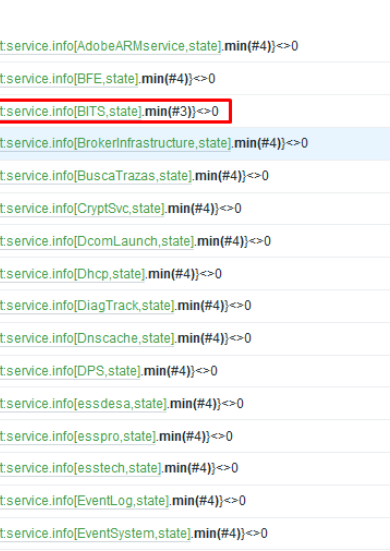The image size is (390, 551).
Task: Open the AdobeARMservice service.info trigger link
Action: click(x=111, y=46)
